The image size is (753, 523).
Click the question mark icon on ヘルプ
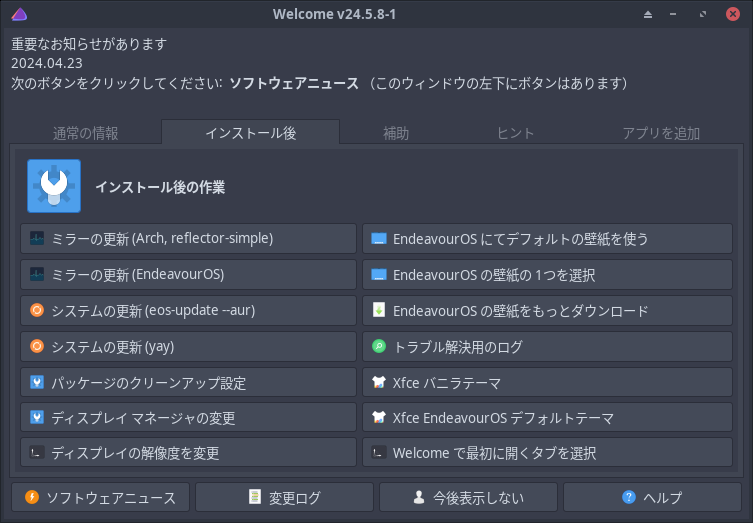pos(629,497)
